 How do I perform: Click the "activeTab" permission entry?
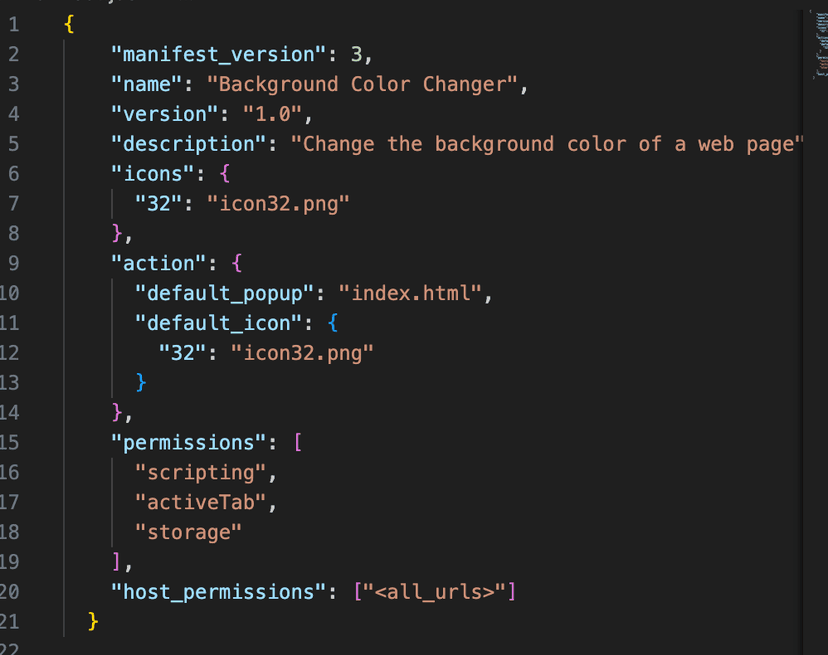pos(201,502)
